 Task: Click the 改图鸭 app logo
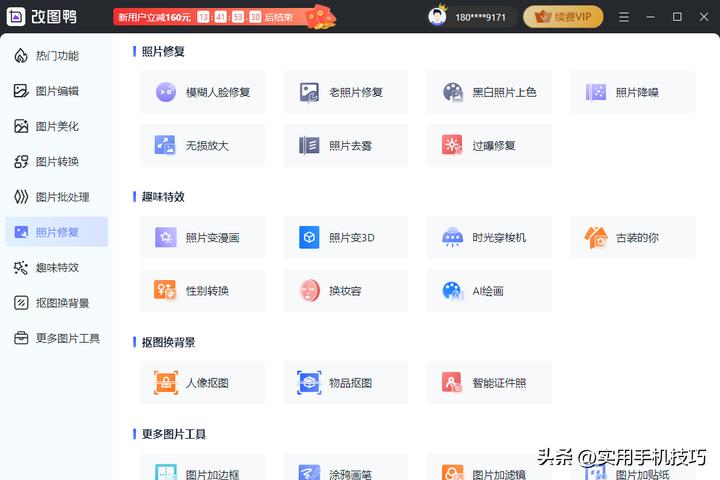[16, 17]
